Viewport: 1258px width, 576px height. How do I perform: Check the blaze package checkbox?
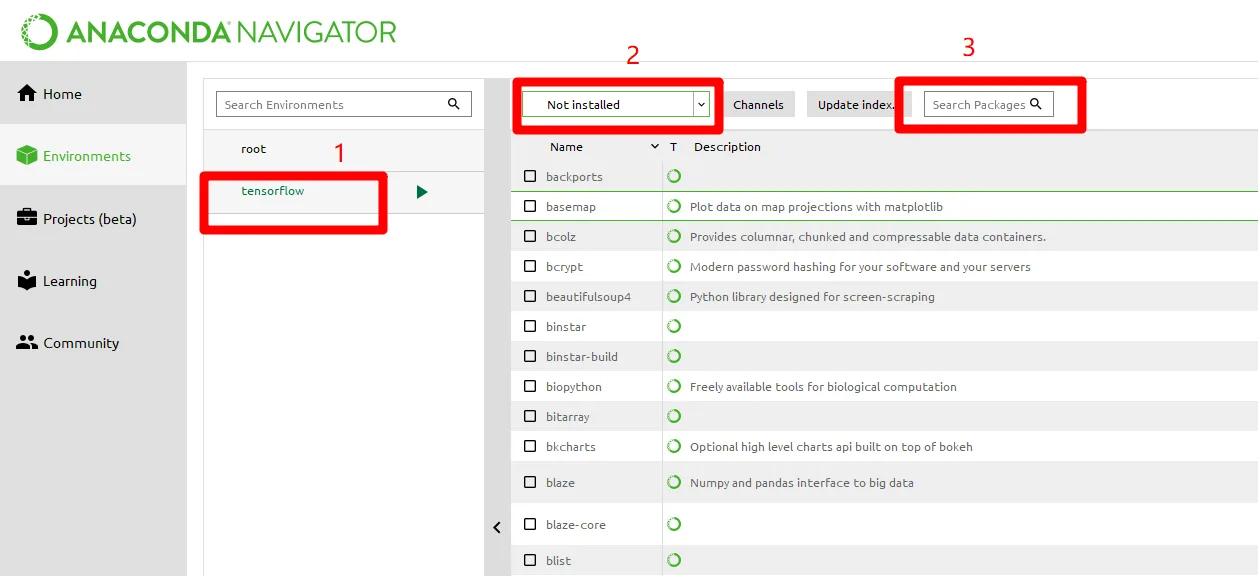[530, 482]
